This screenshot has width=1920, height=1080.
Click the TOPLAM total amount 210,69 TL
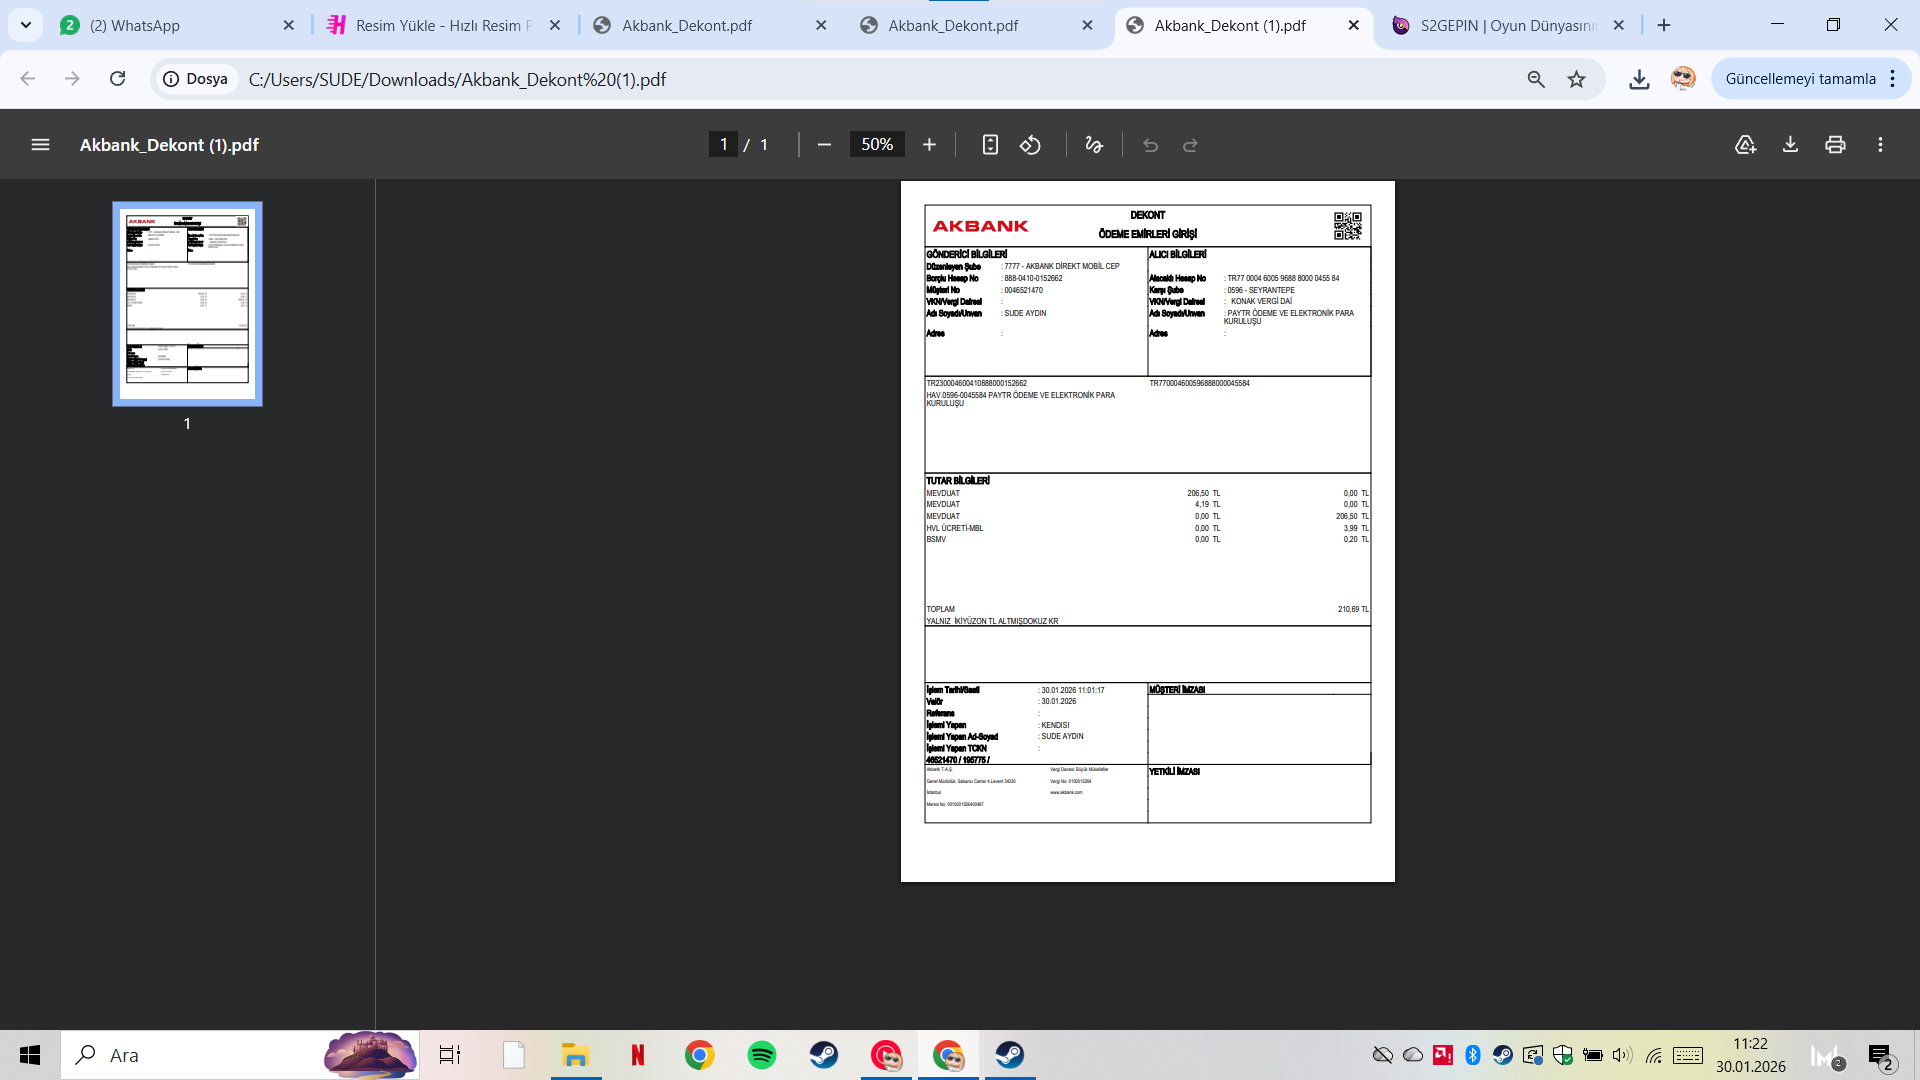pos(1353,609)
